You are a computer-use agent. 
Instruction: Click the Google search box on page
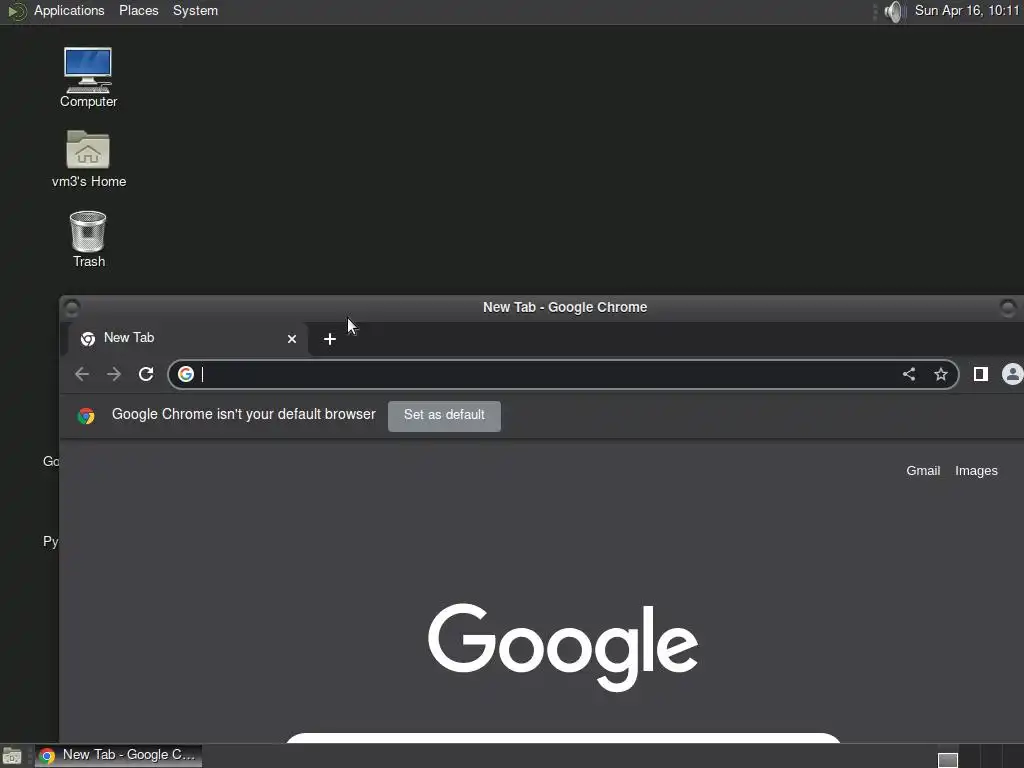(563, 738)
